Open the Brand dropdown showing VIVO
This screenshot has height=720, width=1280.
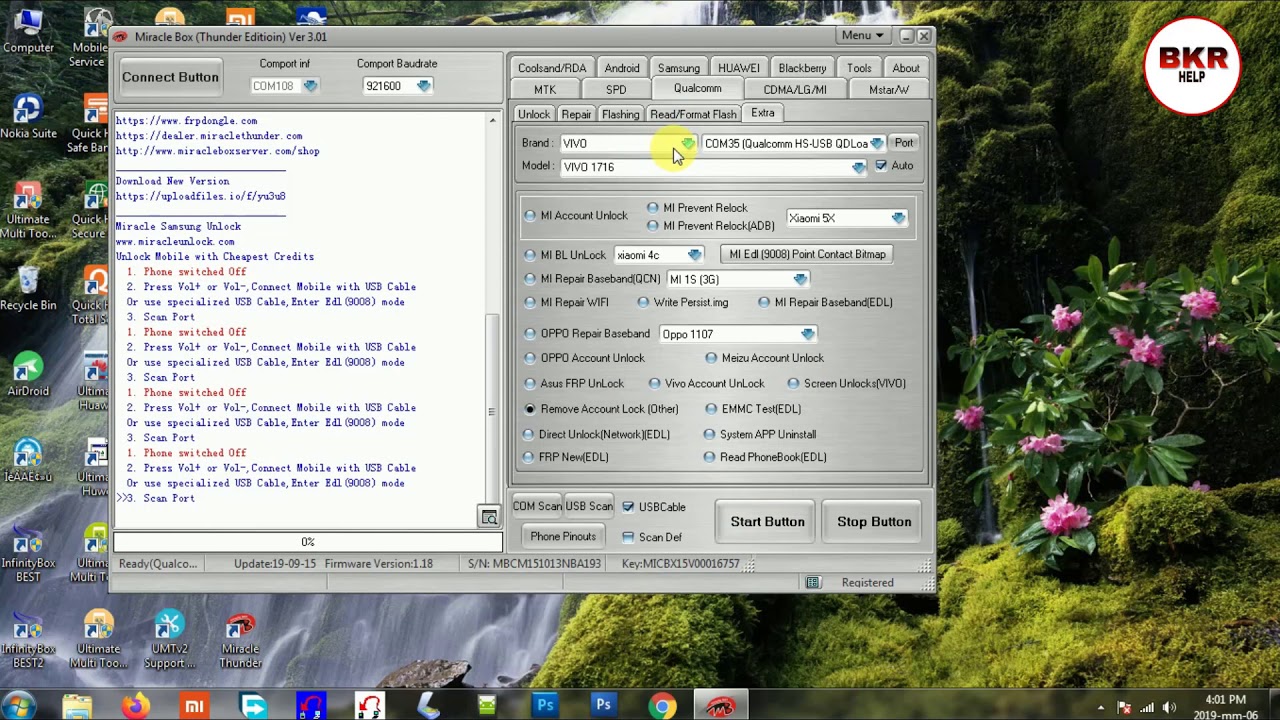pos(688,144)
